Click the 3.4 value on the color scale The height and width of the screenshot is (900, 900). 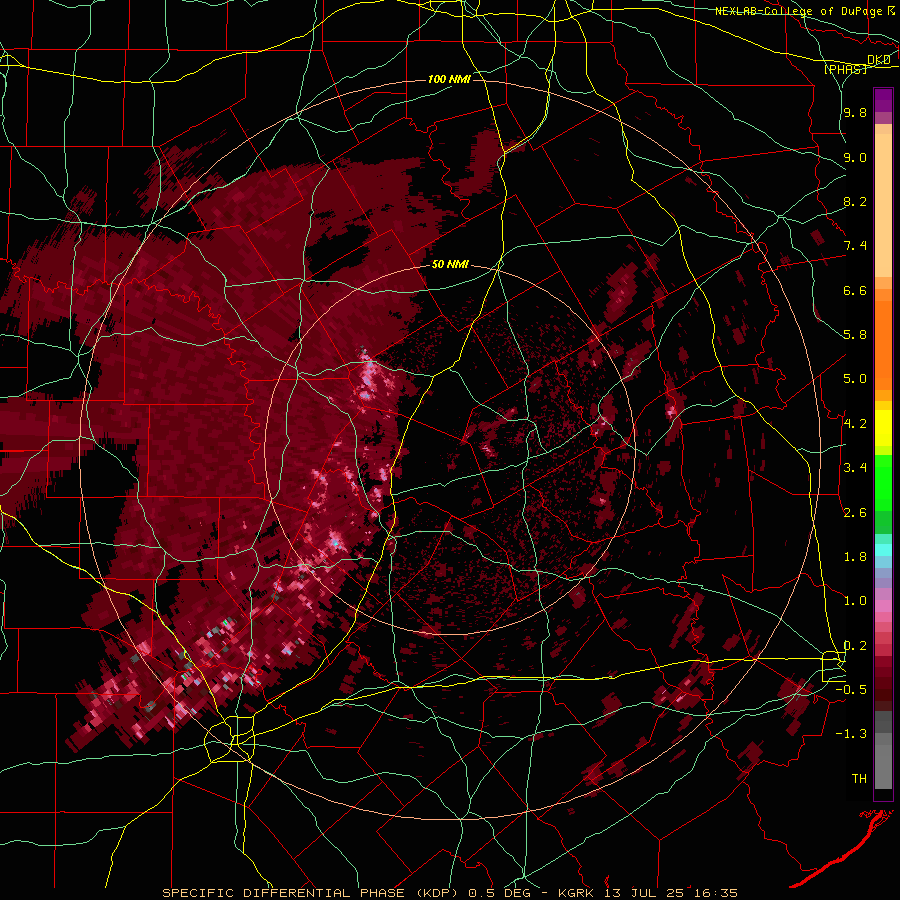(855, 468)
